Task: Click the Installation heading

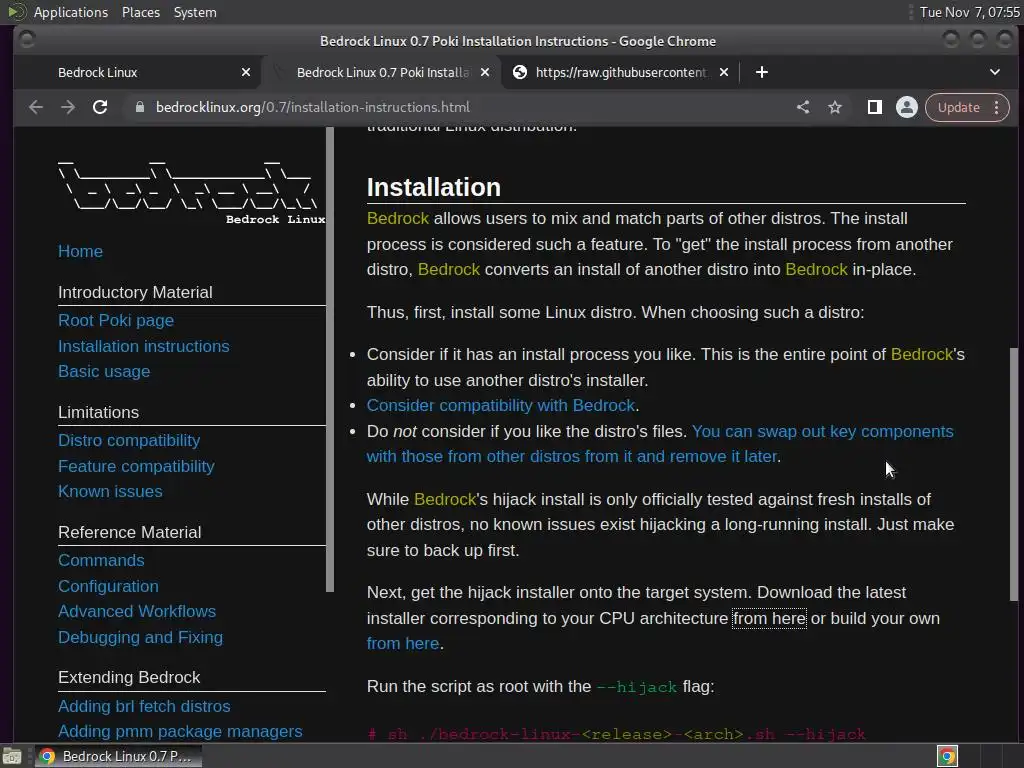Action: coord(434,187)
